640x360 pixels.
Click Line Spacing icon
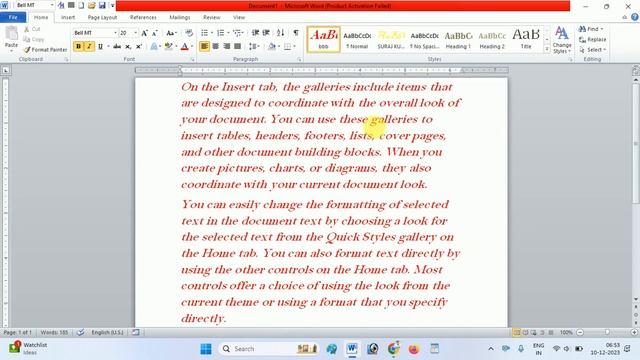(x=253, y=47)
